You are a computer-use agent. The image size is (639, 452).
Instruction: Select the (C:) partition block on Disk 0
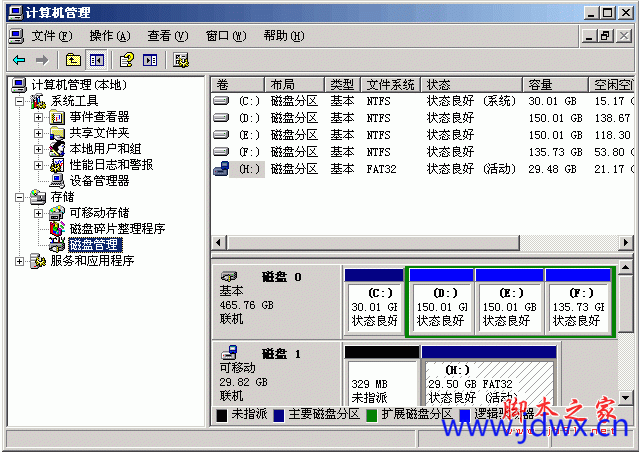(x=374, y=302)
